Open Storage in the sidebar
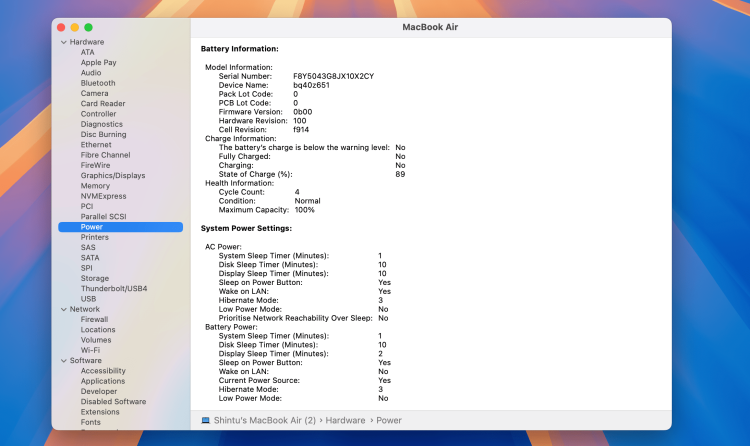750x446 pixels. pos(95,279)
